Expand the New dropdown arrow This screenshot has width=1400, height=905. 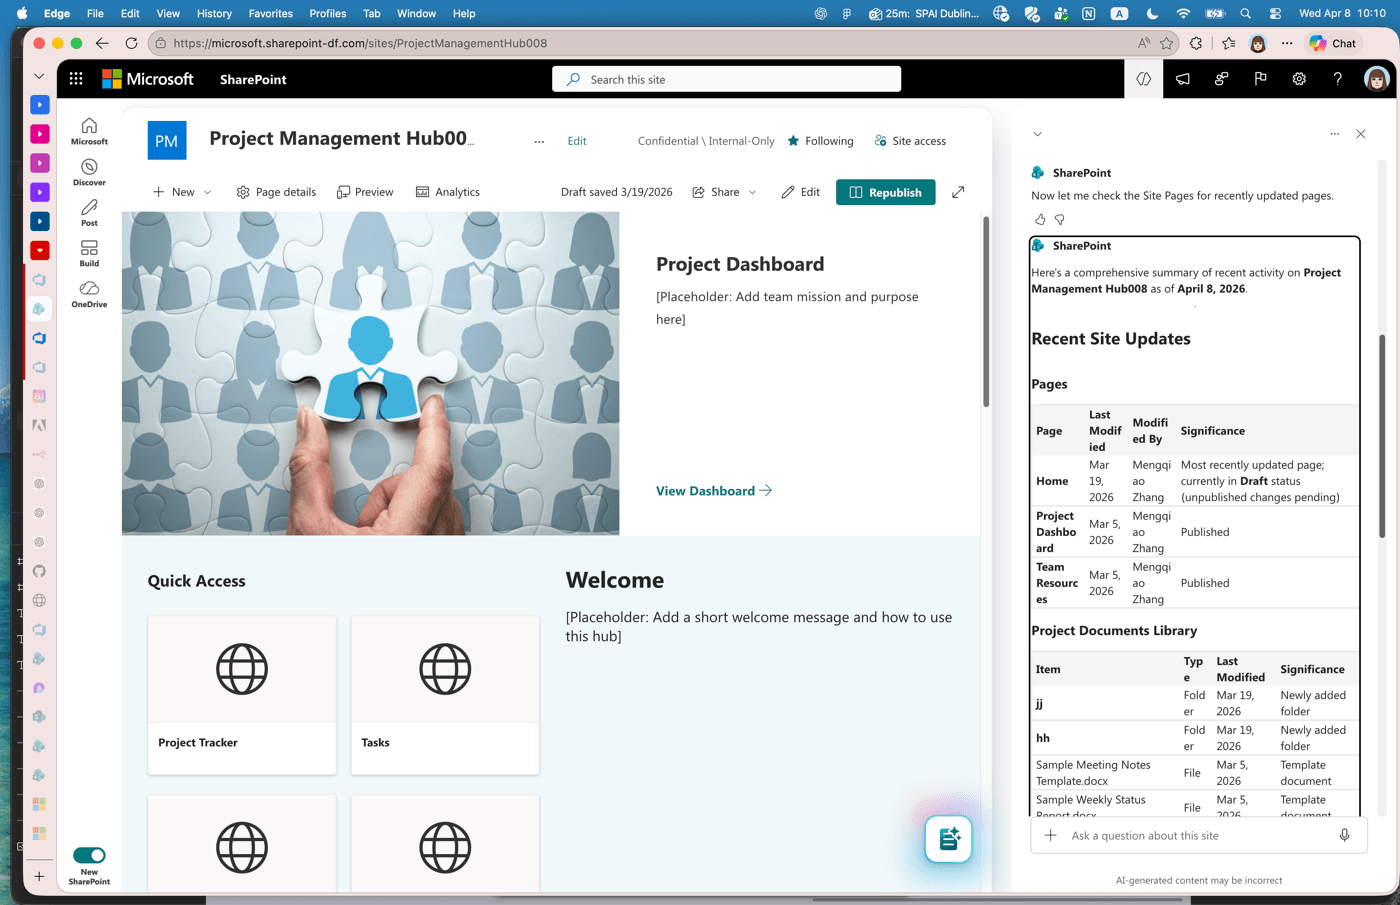click(207, 192)
